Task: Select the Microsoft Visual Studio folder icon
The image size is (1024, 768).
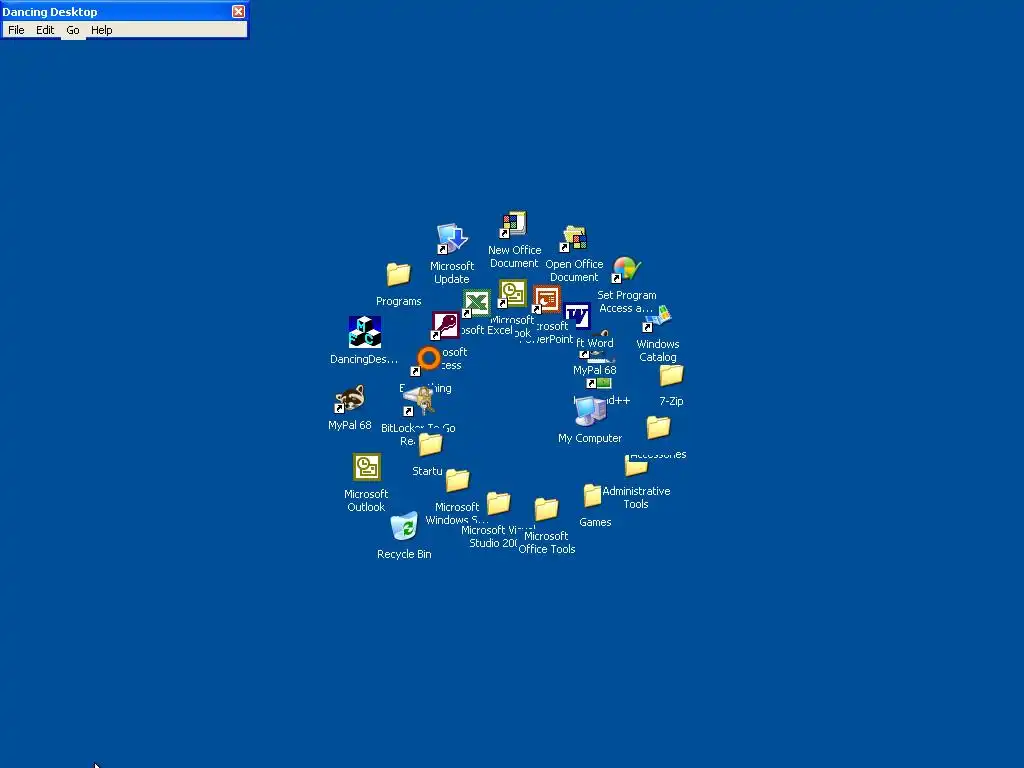Action: pos(498,503)
